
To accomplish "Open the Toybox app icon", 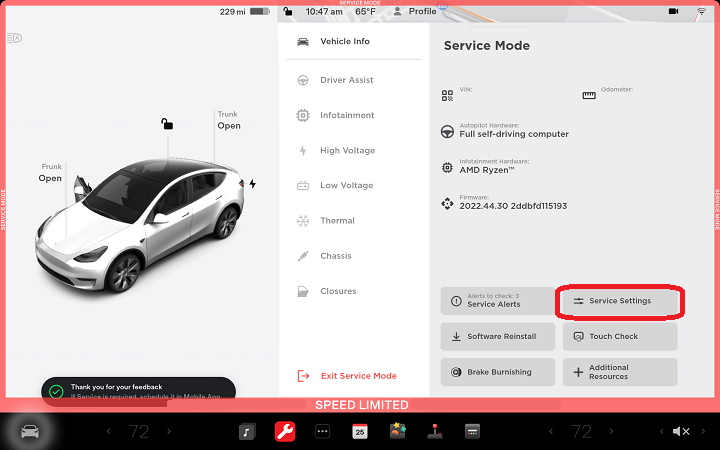I will (397, 432).
